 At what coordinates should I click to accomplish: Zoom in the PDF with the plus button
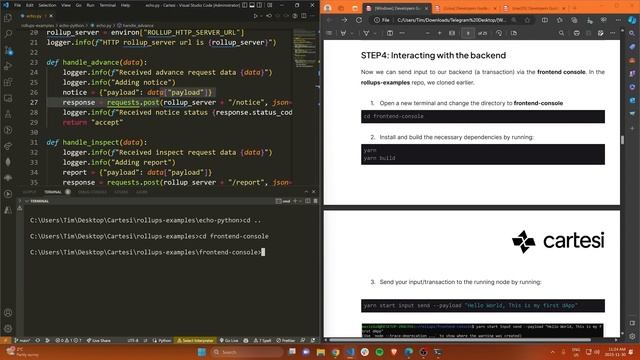(x=440, y=33)
